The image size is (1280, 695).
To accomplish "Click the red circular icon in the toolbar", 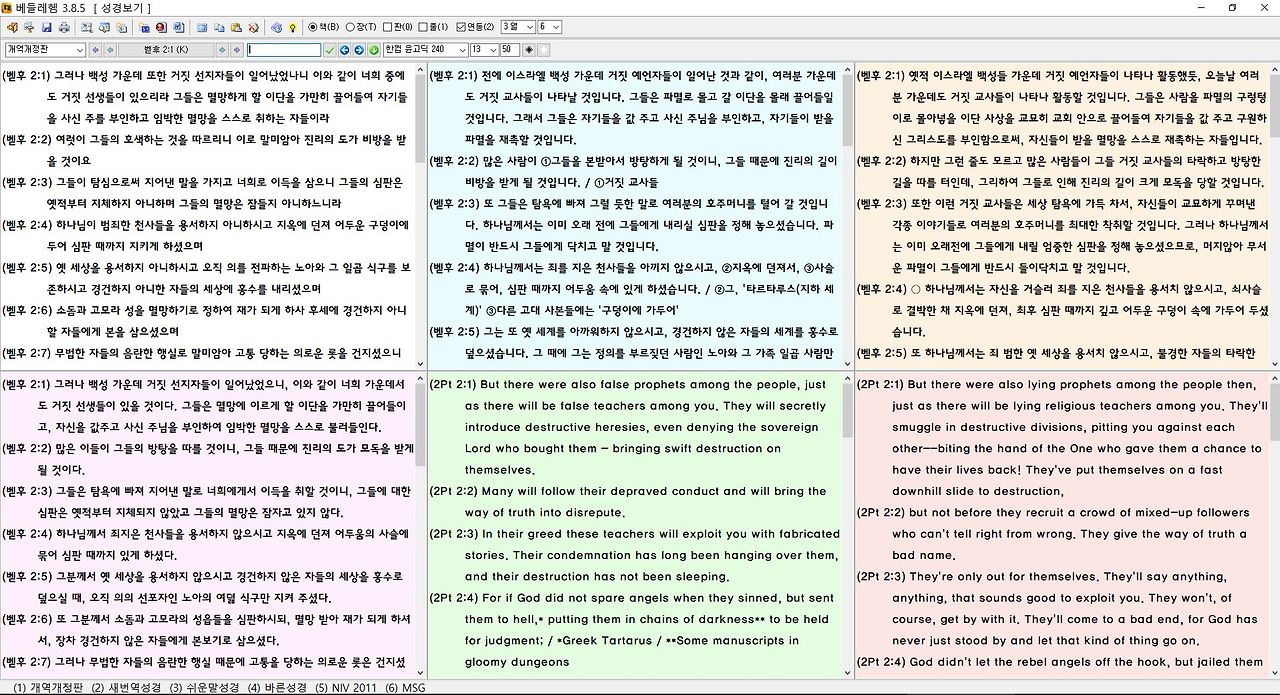I will pos(161,27).
